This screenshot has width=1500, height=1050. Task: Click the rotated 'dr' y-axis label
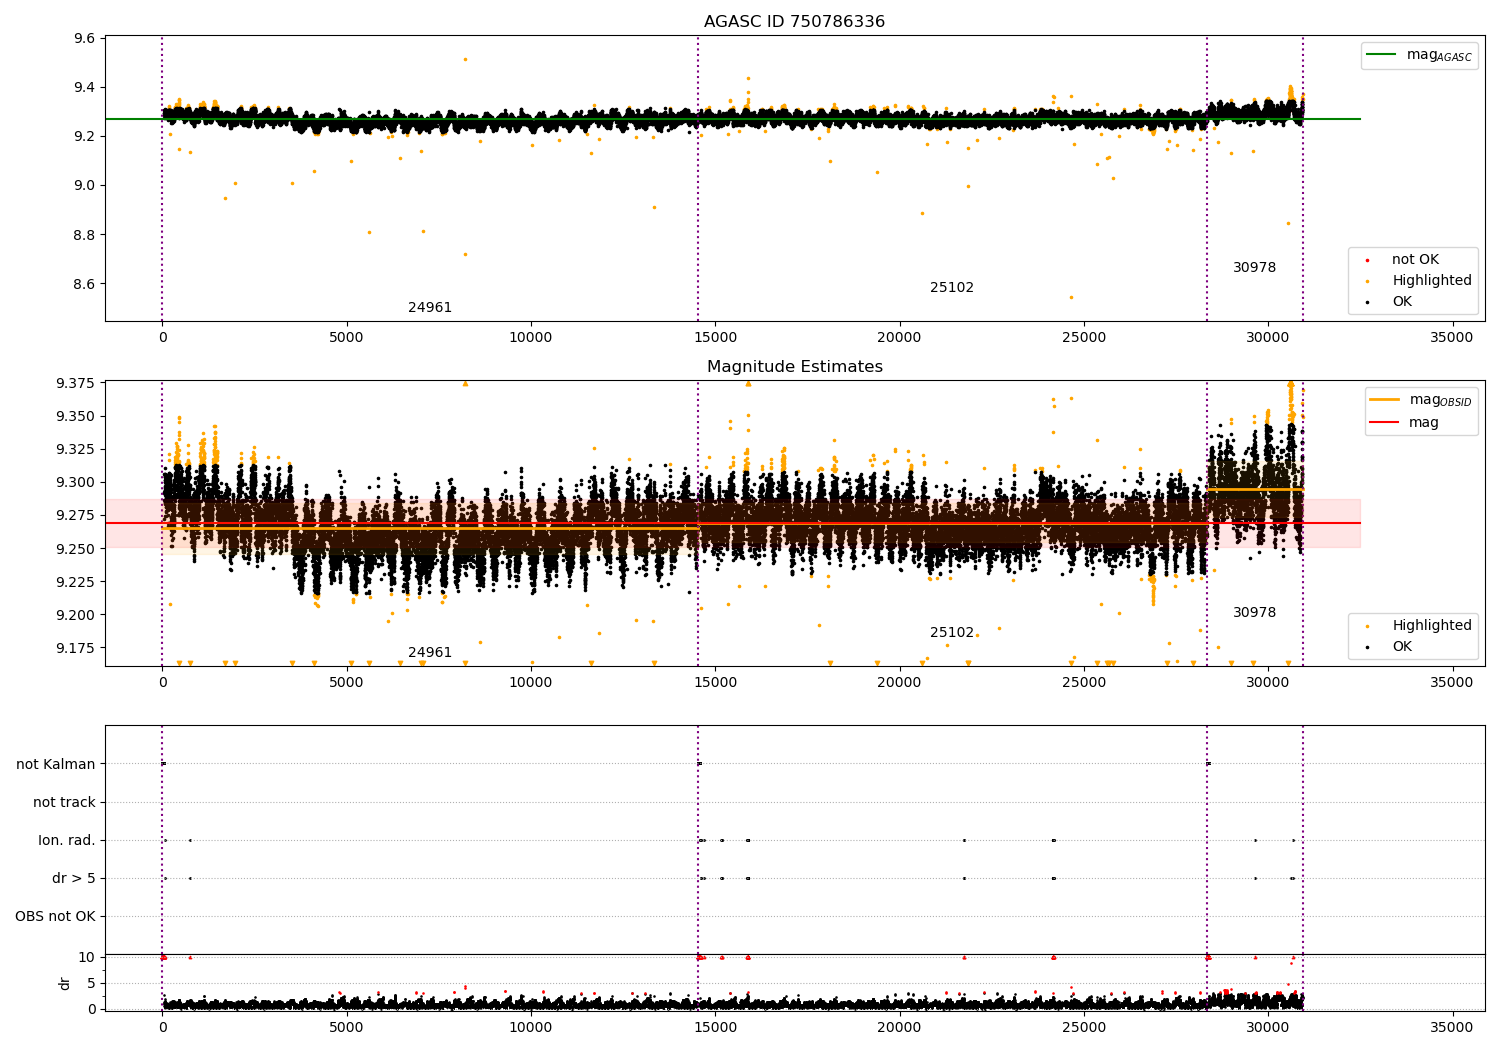pos(65,983)
